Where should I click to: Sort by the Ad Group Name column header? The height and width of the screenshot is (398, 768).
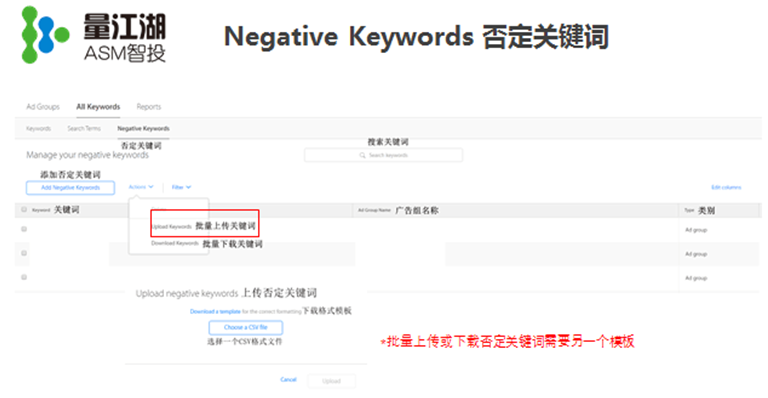pos(374,210)
